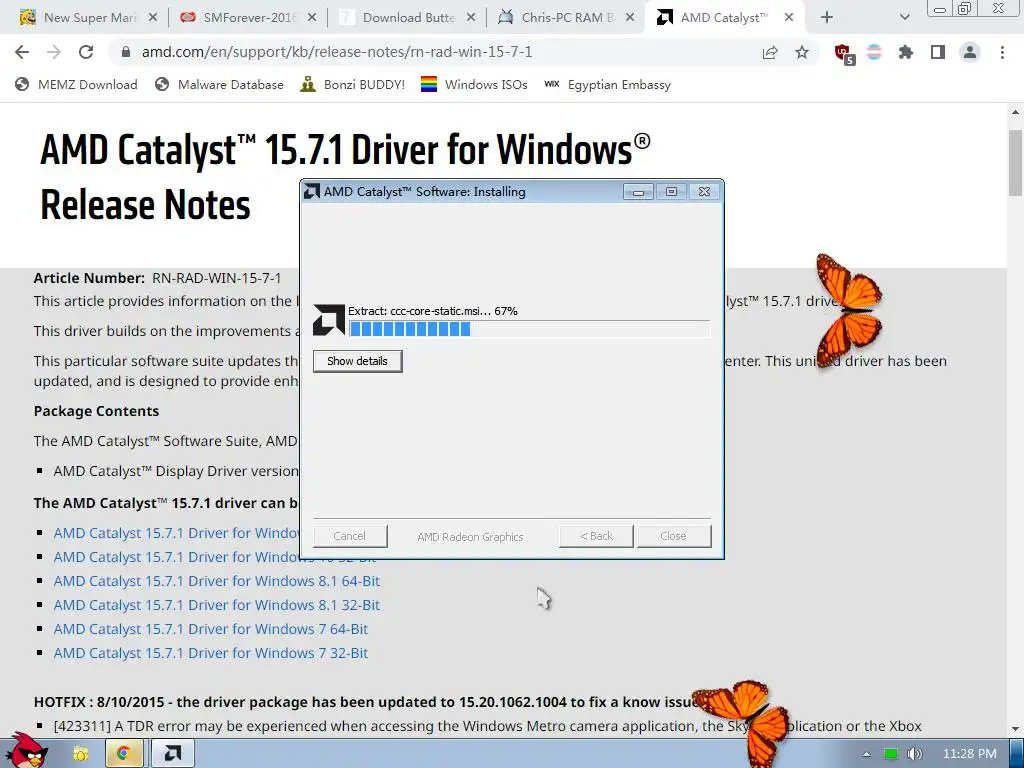Click the AMD installer taskbar icon

pyautogui.click(x=172, y=754)
